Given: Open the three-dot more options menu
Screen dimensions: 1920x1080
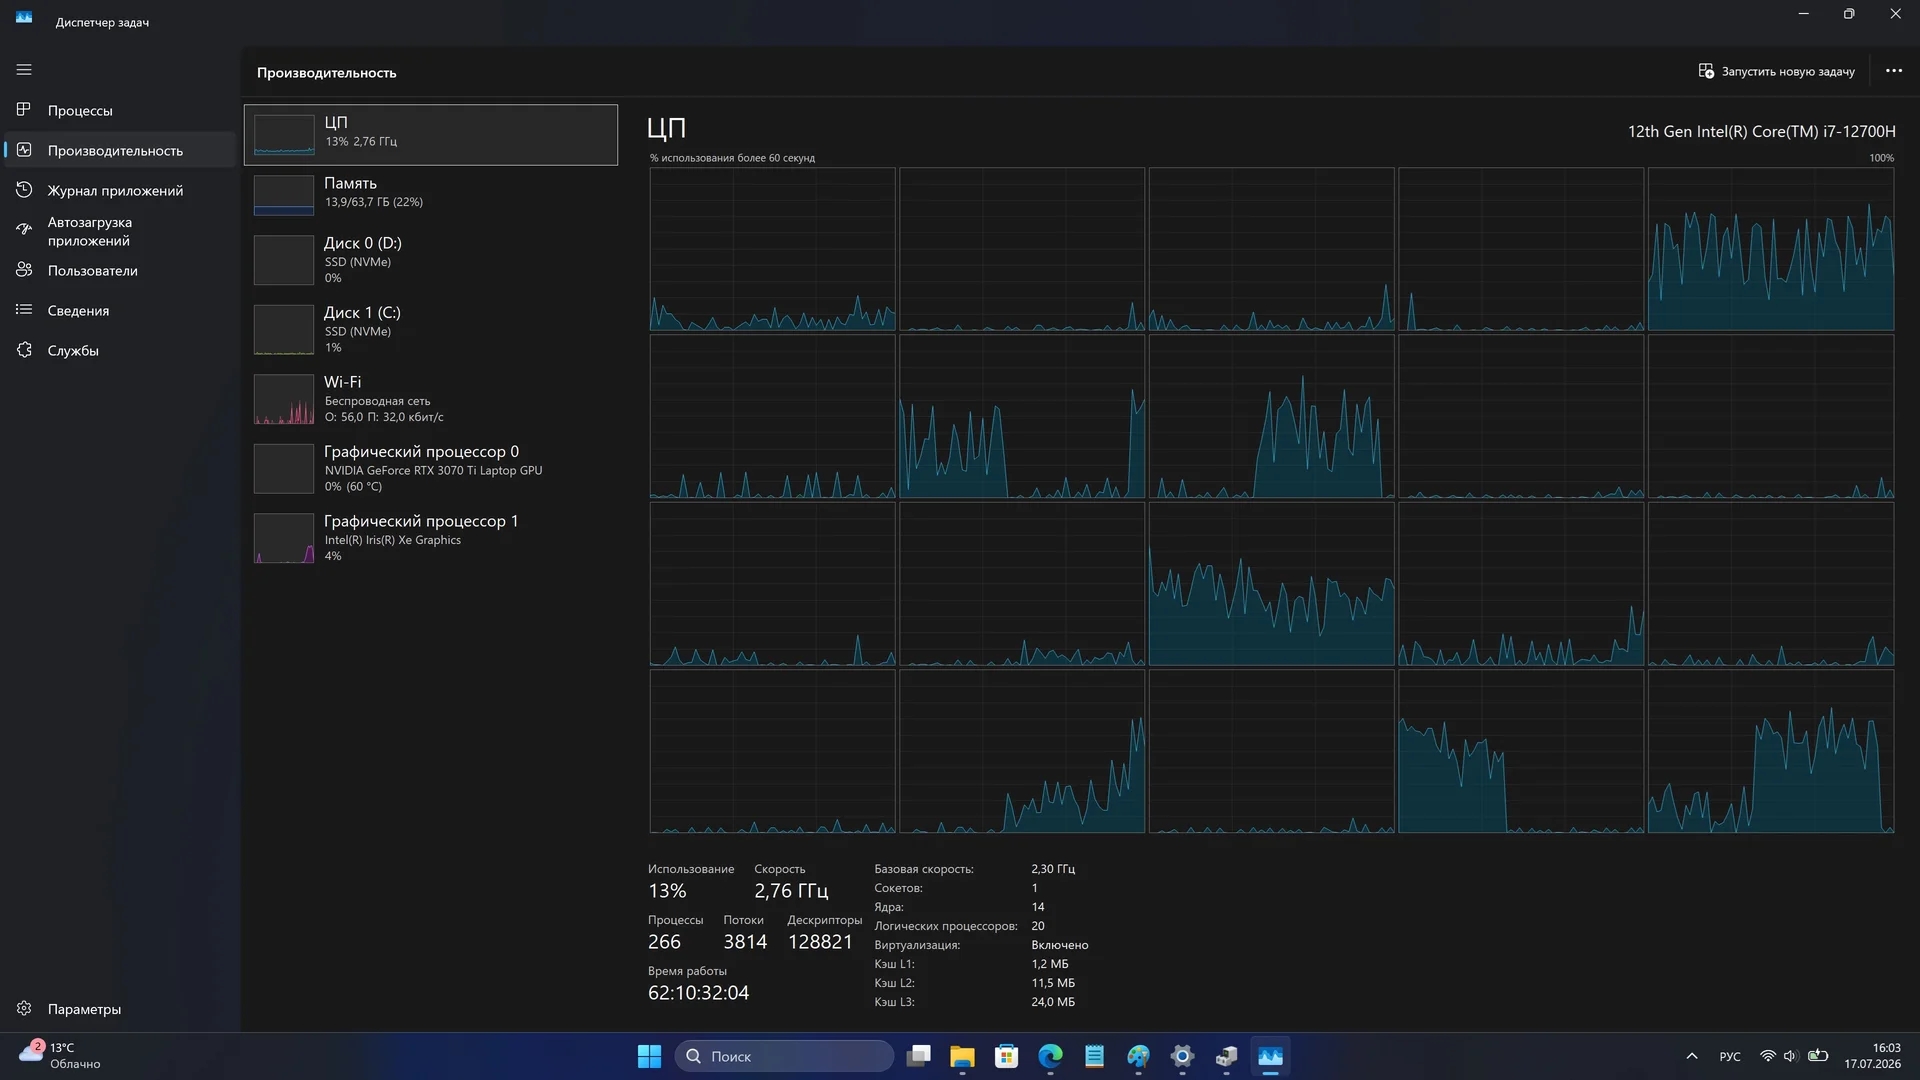Looking at the screenshot, I should pyautogui.click(x=1894, y=71).
